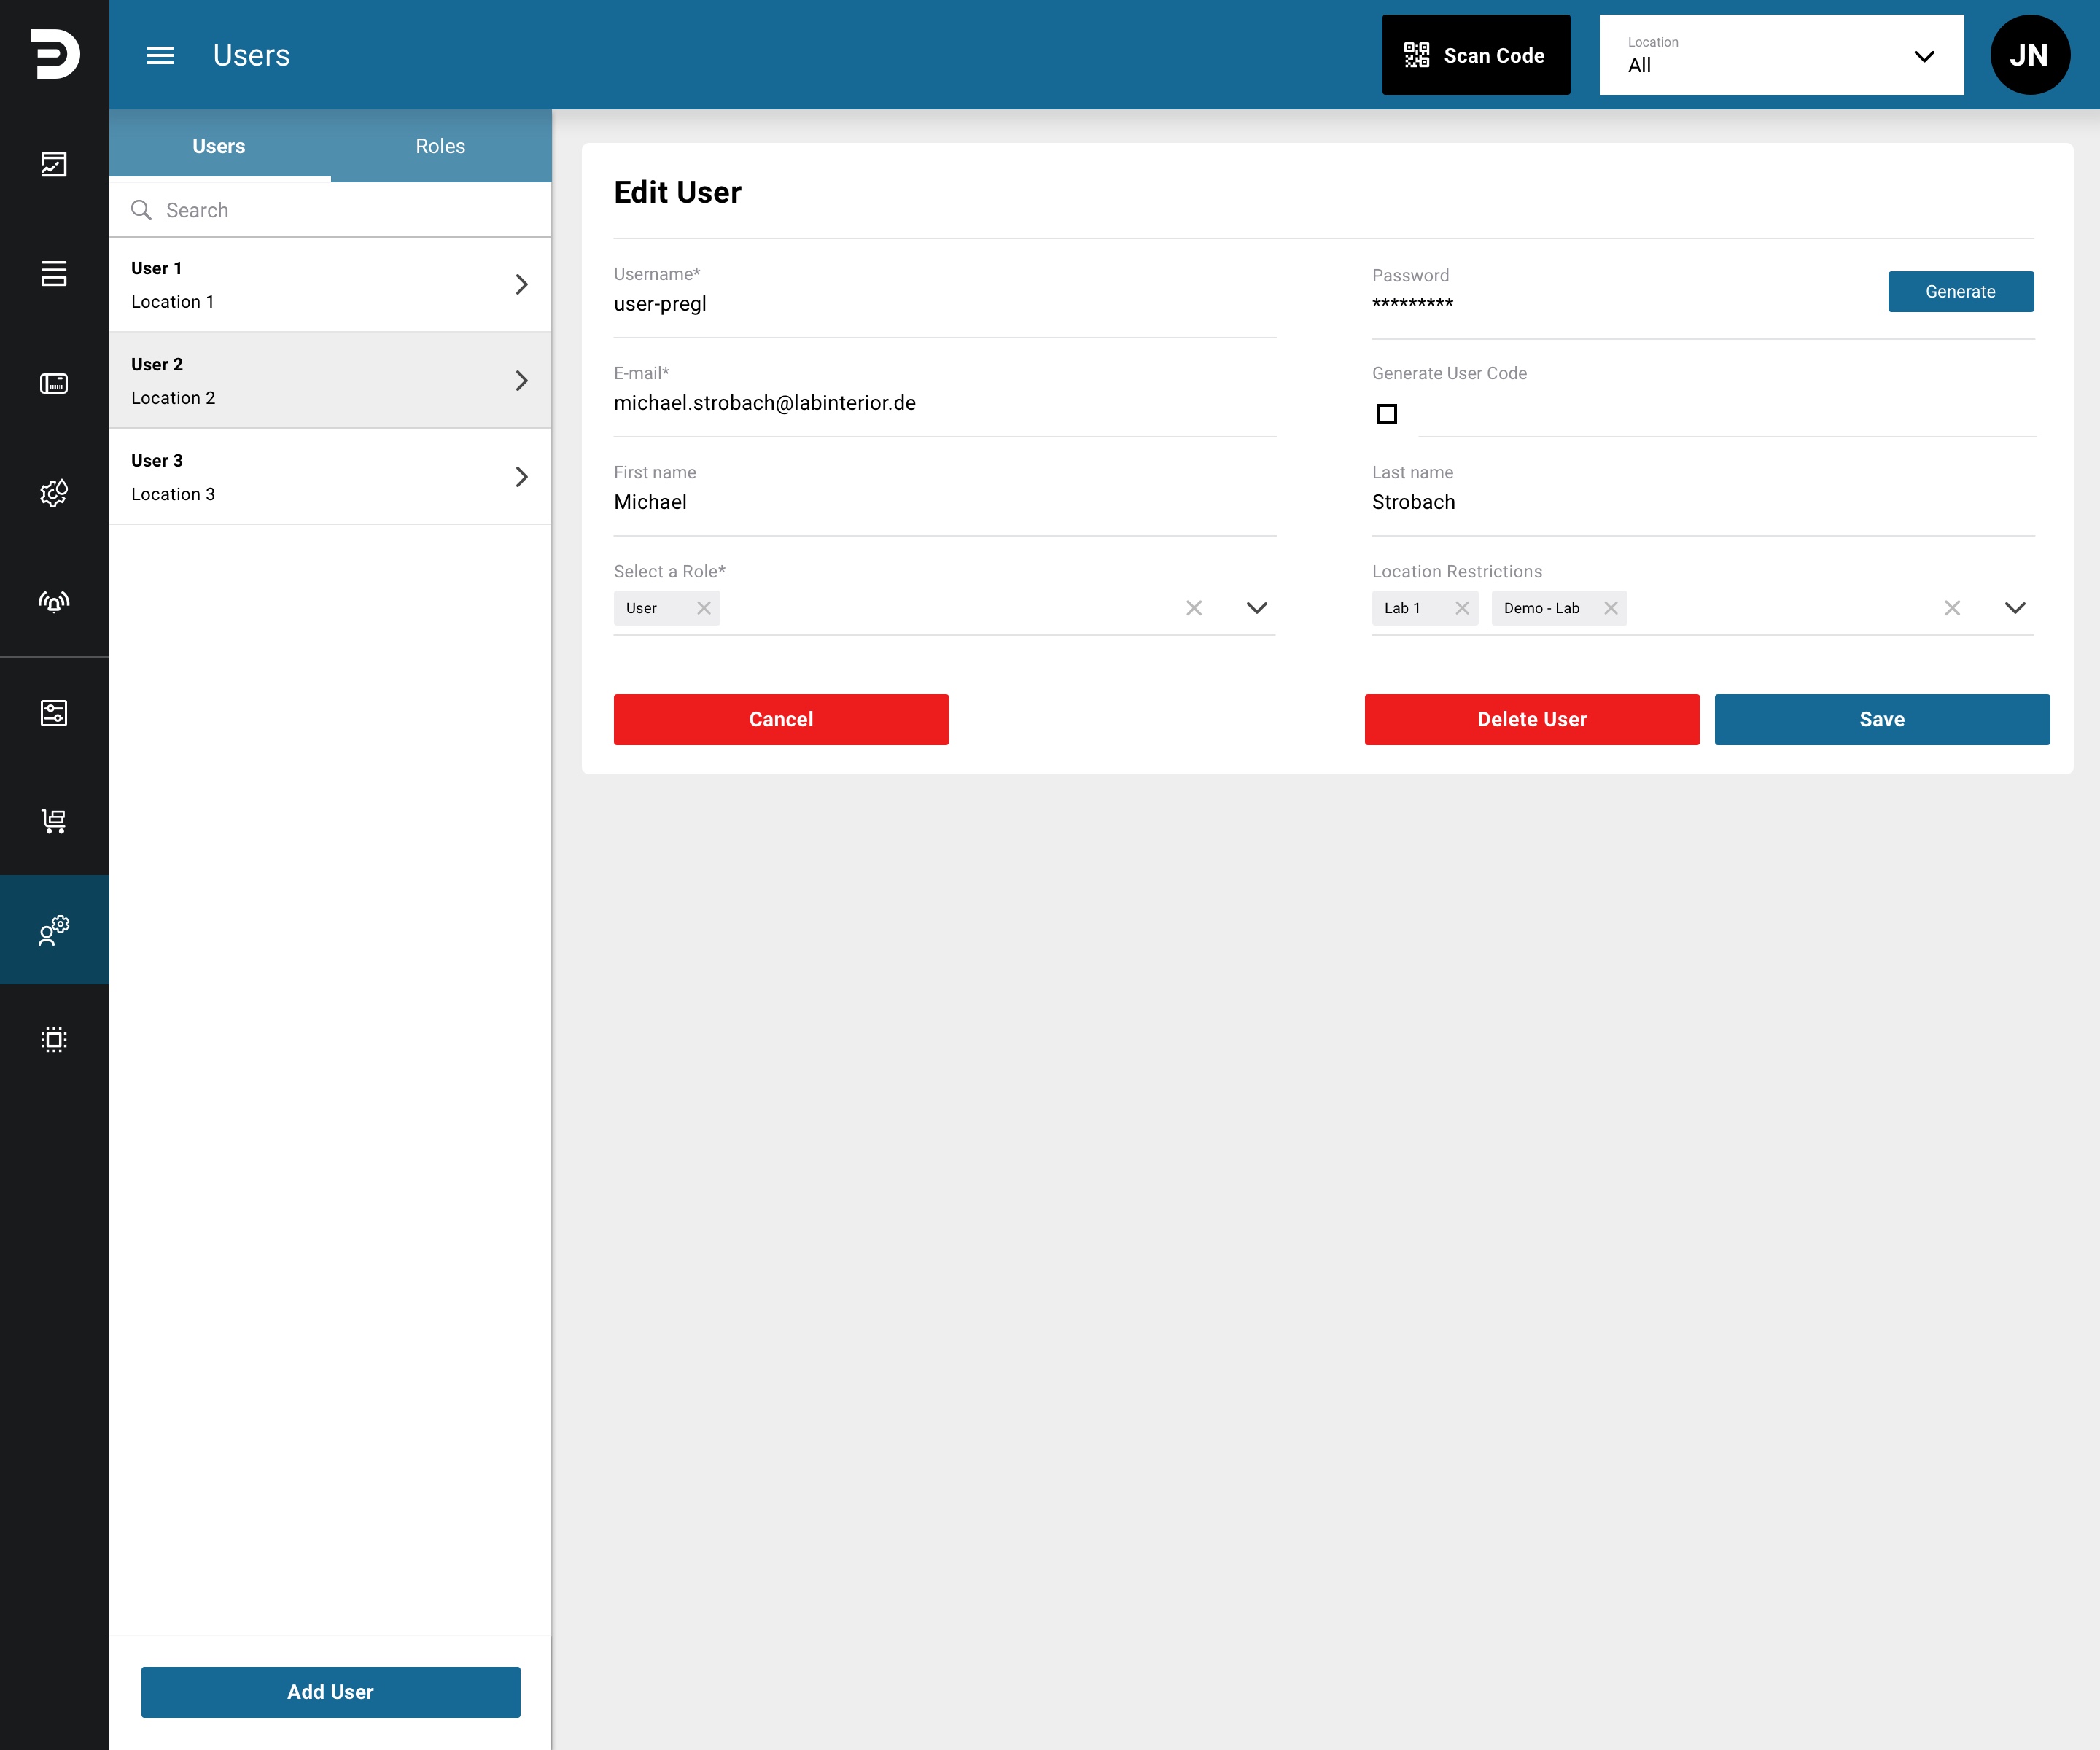Open the alarm signal icon in sidebar
Screen dimensions: 2100x1750
tap(54, 601)
